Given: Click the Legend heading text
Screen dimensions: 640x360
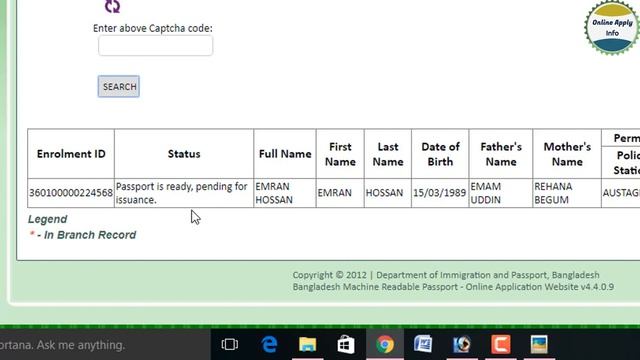Looking at the screenshot, I should pyautogui.click(x=47, y=219).
